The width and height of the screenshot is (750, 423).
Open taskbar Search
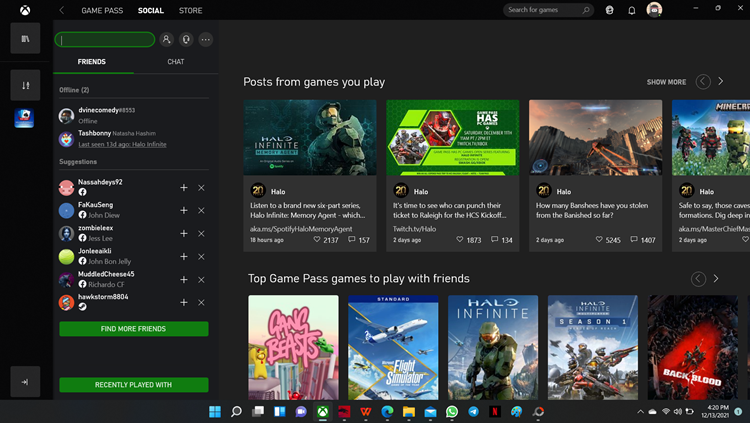(x=236, y=412)
